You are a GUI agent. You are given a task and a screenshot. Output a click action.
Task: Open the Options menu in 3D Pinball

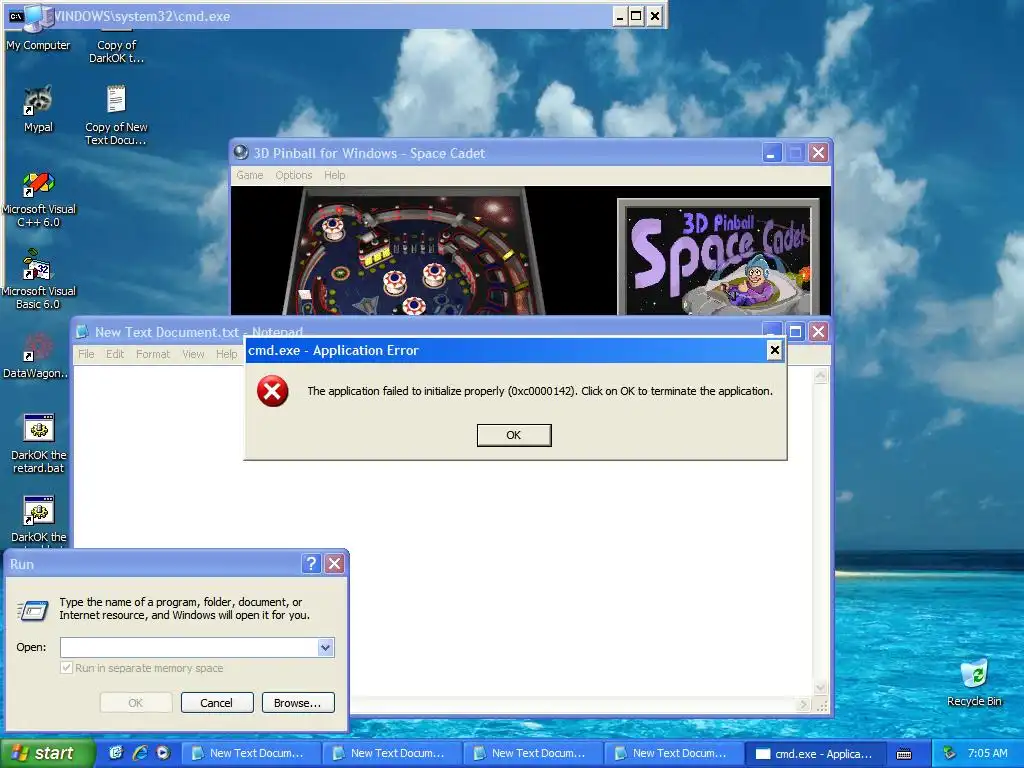pos(294,175)
